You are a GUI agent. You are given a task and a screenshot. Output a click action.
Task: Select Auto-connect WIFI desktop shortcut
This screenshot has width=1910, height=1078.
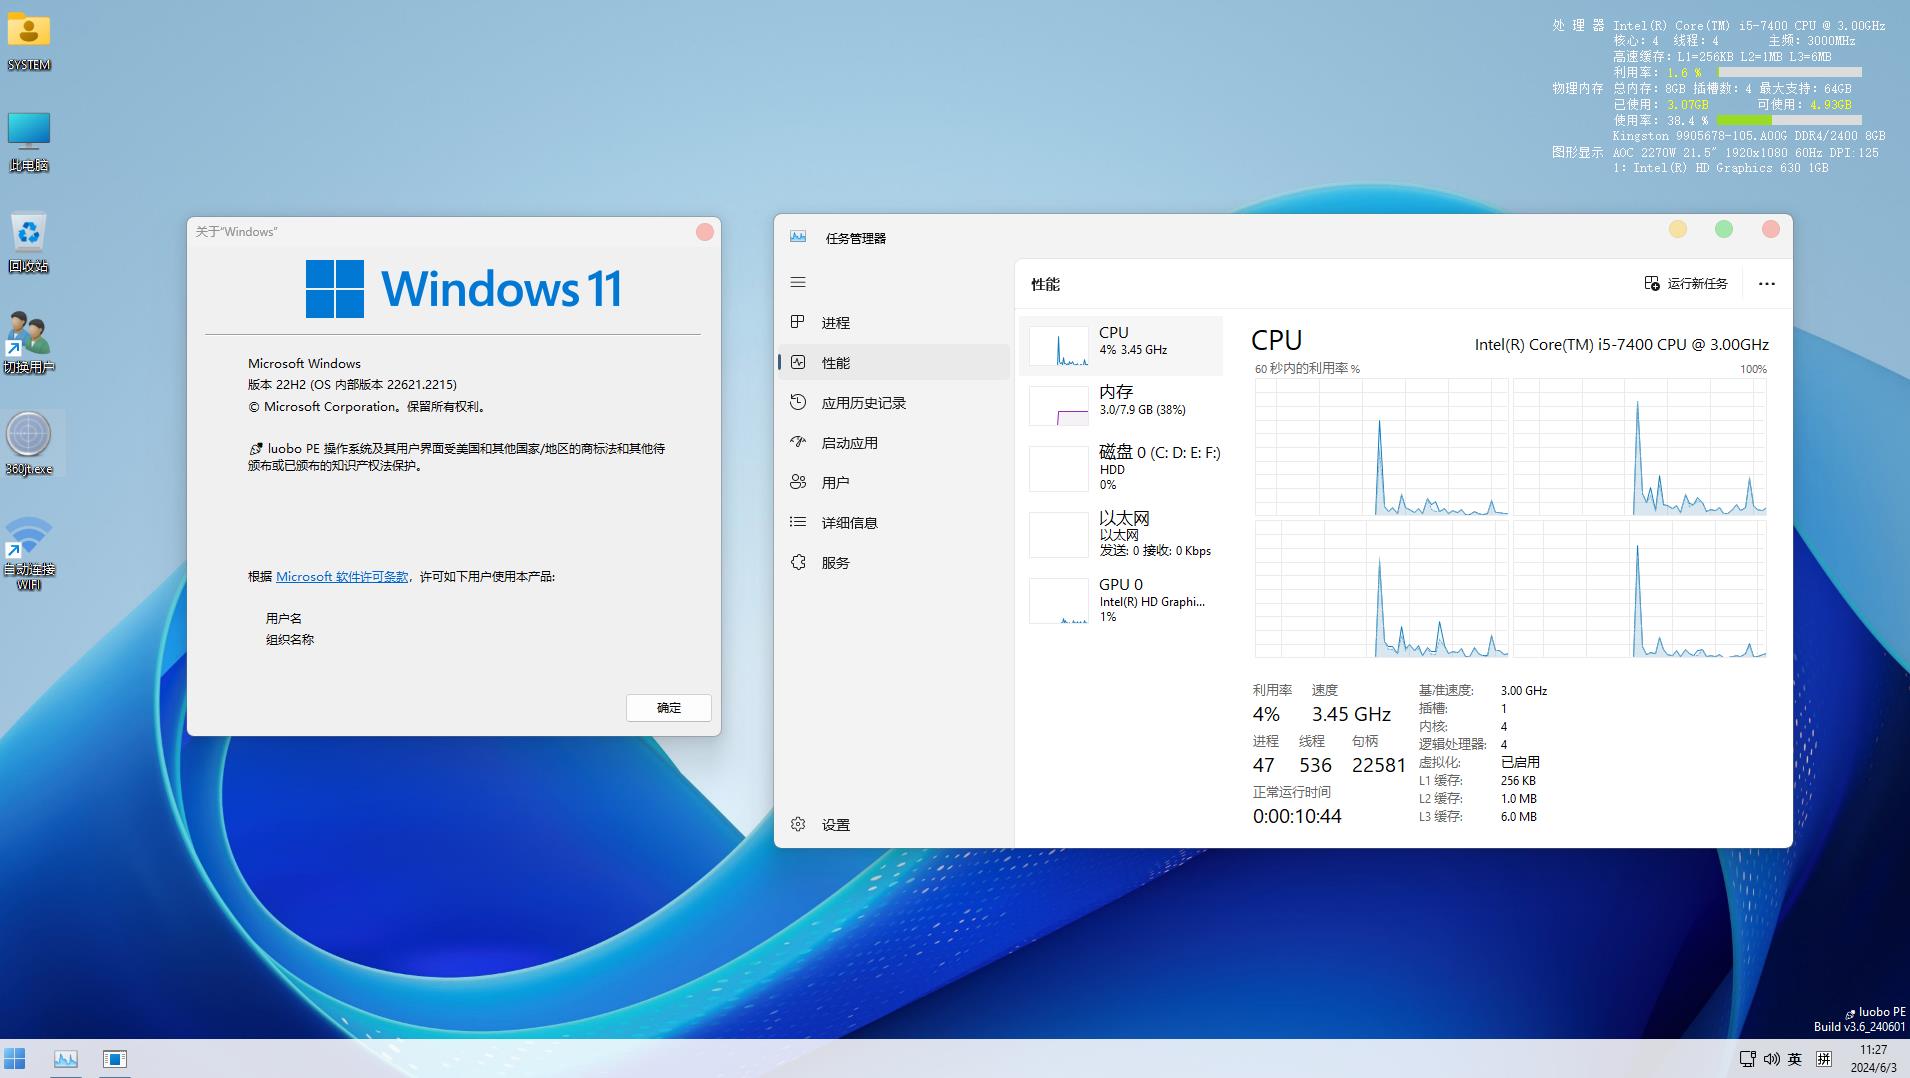click(x=29, y=552)
